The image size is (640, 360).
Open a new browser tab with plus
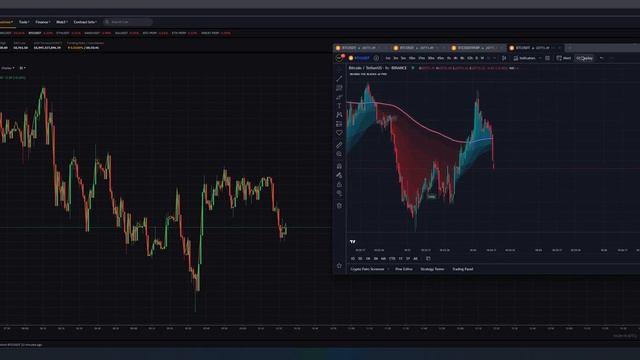tap(570, 48)
